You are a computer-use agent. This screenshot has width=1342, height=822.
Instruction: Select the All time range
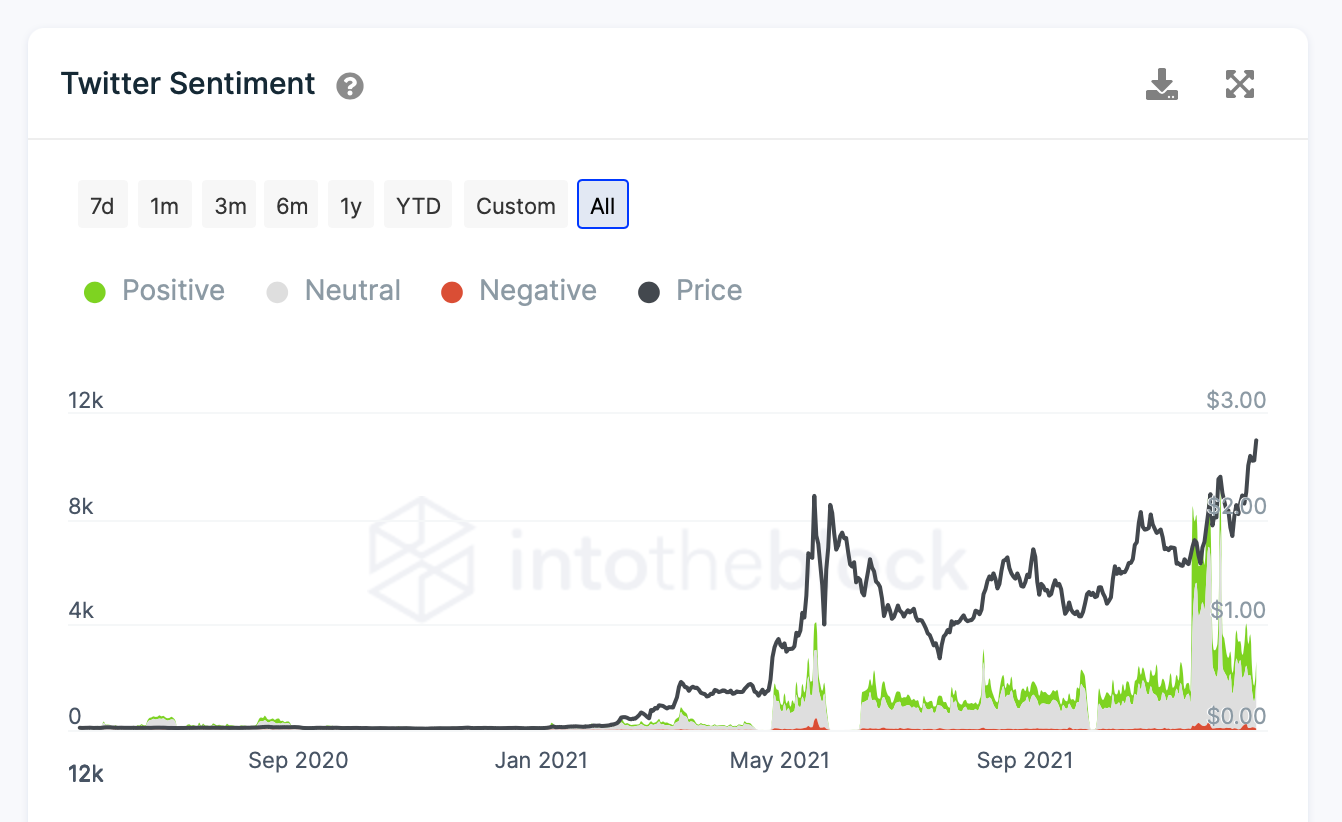[x=603, y=205]
